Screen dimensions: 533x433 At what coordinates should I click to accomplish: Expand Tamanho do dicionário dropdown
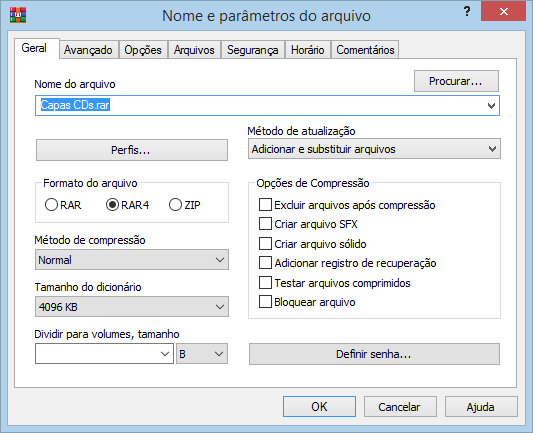(132, 307)
